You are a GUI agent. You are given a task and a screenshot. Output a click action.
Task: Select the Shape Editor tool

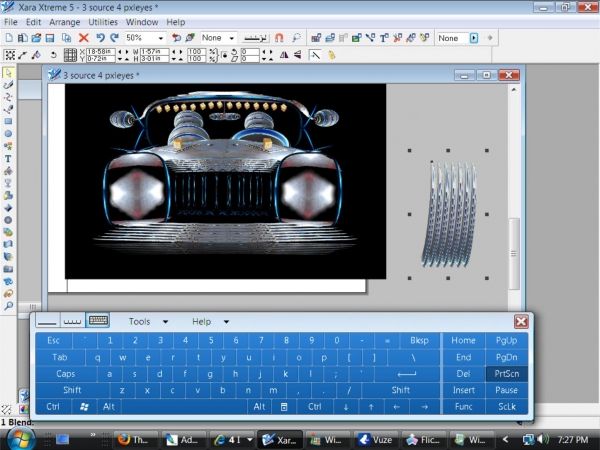(8, 97)
